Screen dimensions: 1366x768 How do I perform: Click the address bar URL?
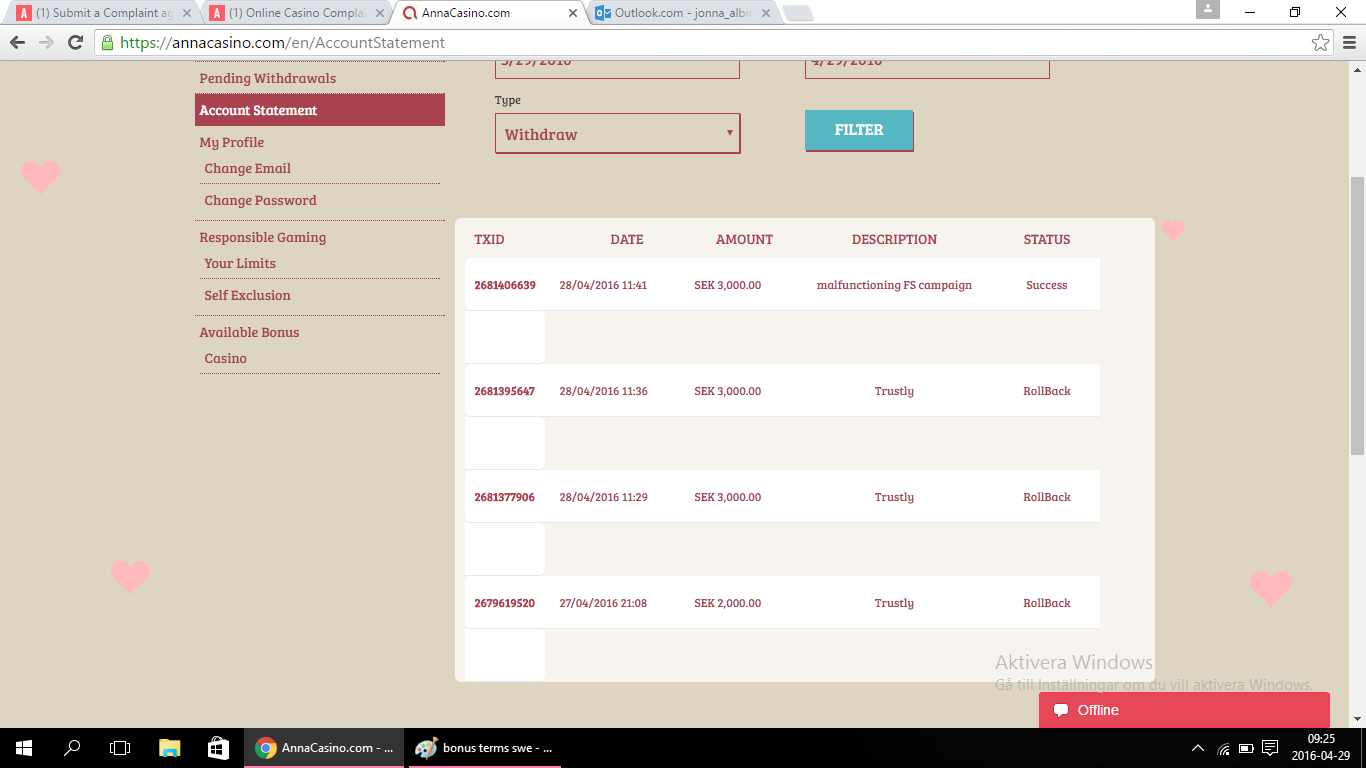click(283, 42)
